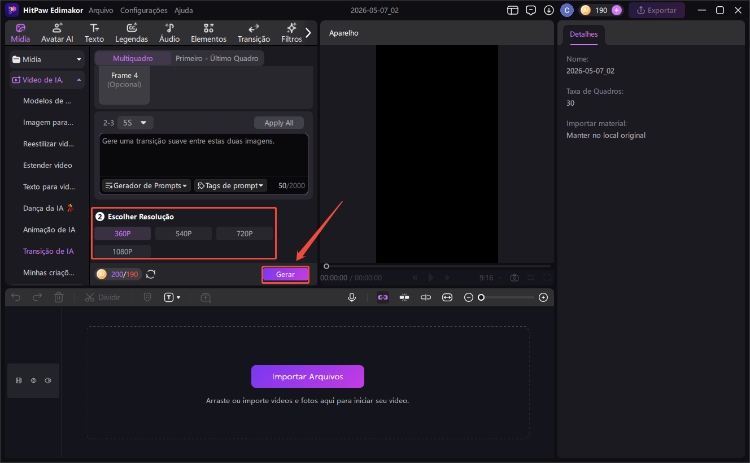Click the Undo arrow in timeline toolbar

click(16, 298)
